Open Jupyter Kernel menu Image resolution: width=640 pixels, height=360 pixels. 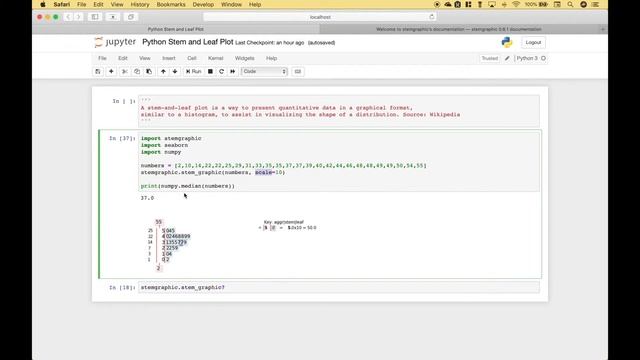click(x=216, y=58)
